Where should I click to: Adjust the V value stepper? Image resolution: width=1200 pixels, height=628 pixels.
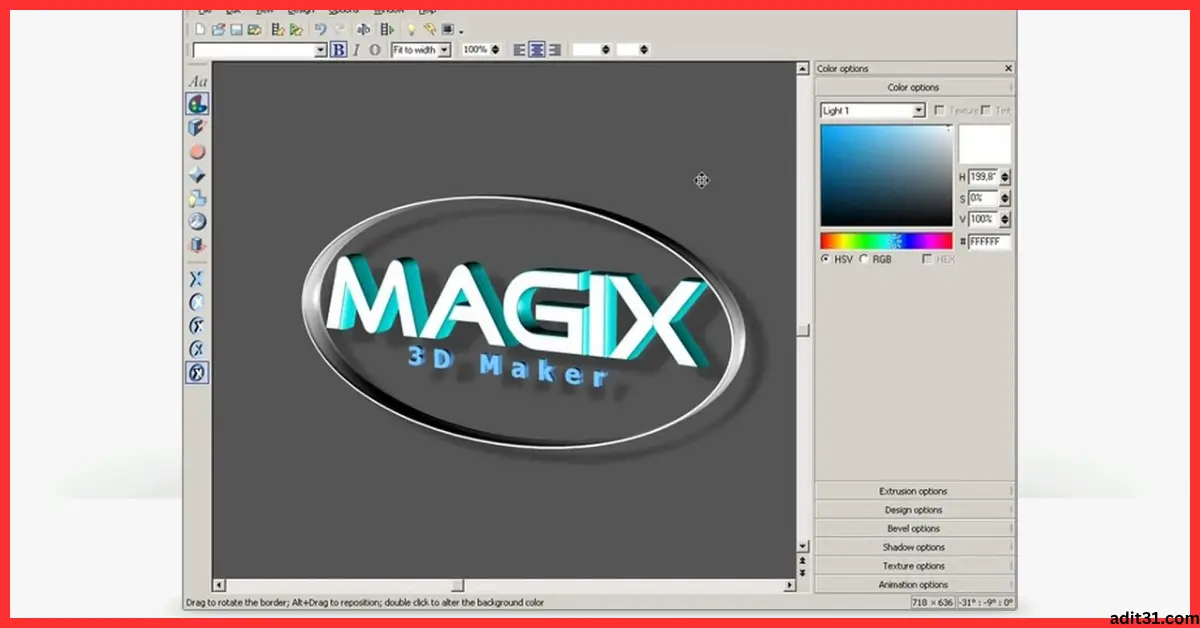point(1005,219)
